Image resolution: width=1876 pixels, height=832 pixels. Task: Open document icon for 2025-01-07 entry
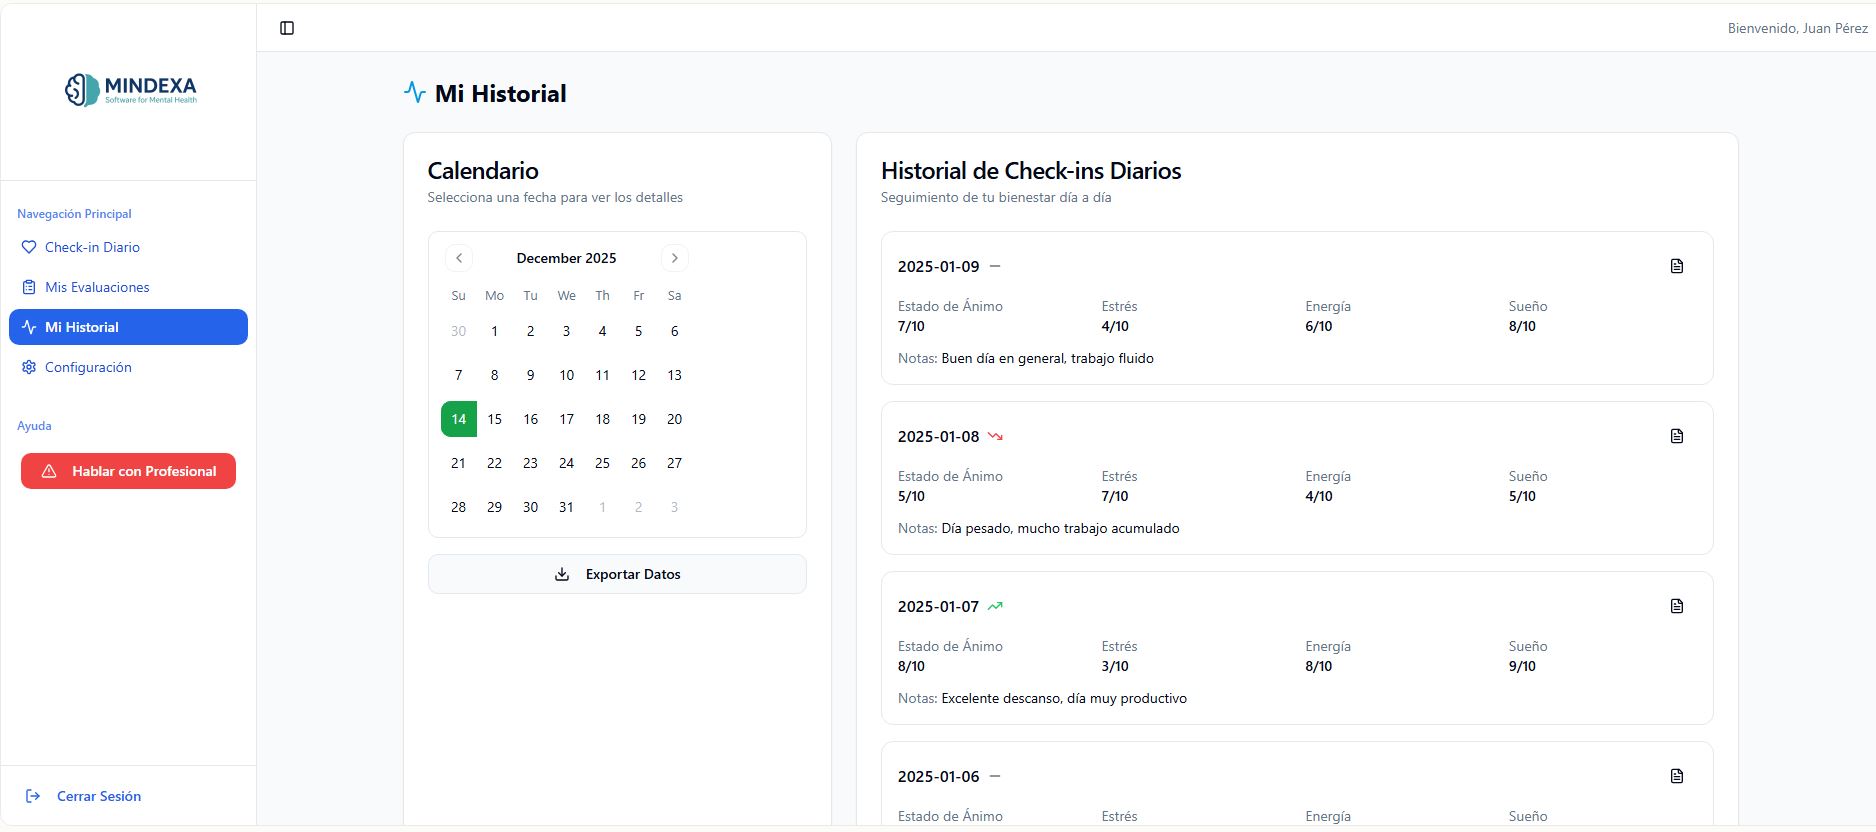coord(1676,606)
